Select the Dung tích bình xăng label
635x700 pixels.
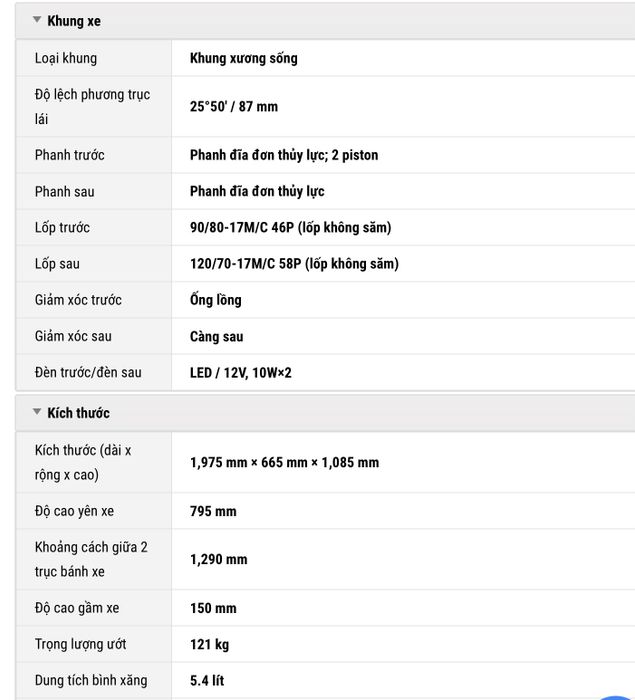click(91, 680)
